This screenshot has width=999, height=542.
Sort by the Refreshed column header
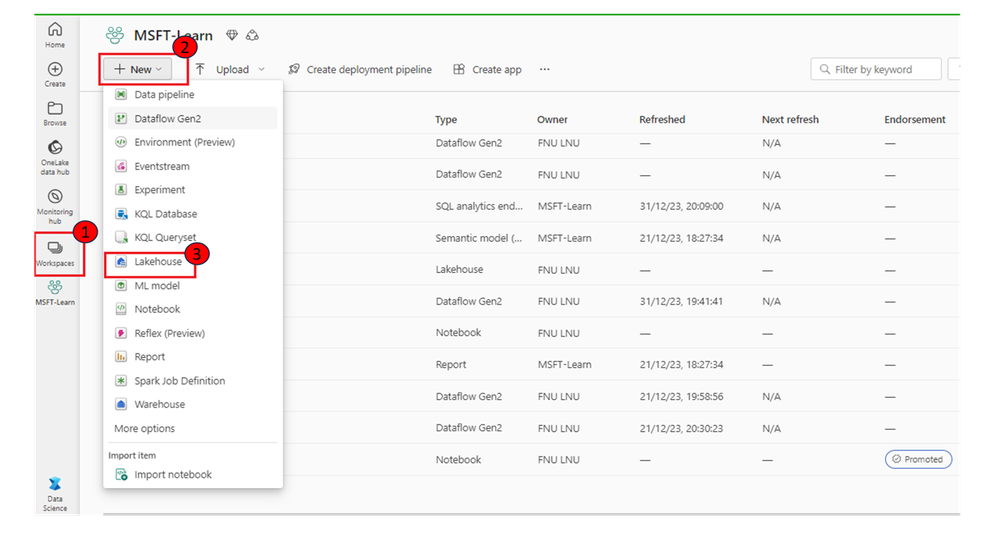[x=662, y=120]
